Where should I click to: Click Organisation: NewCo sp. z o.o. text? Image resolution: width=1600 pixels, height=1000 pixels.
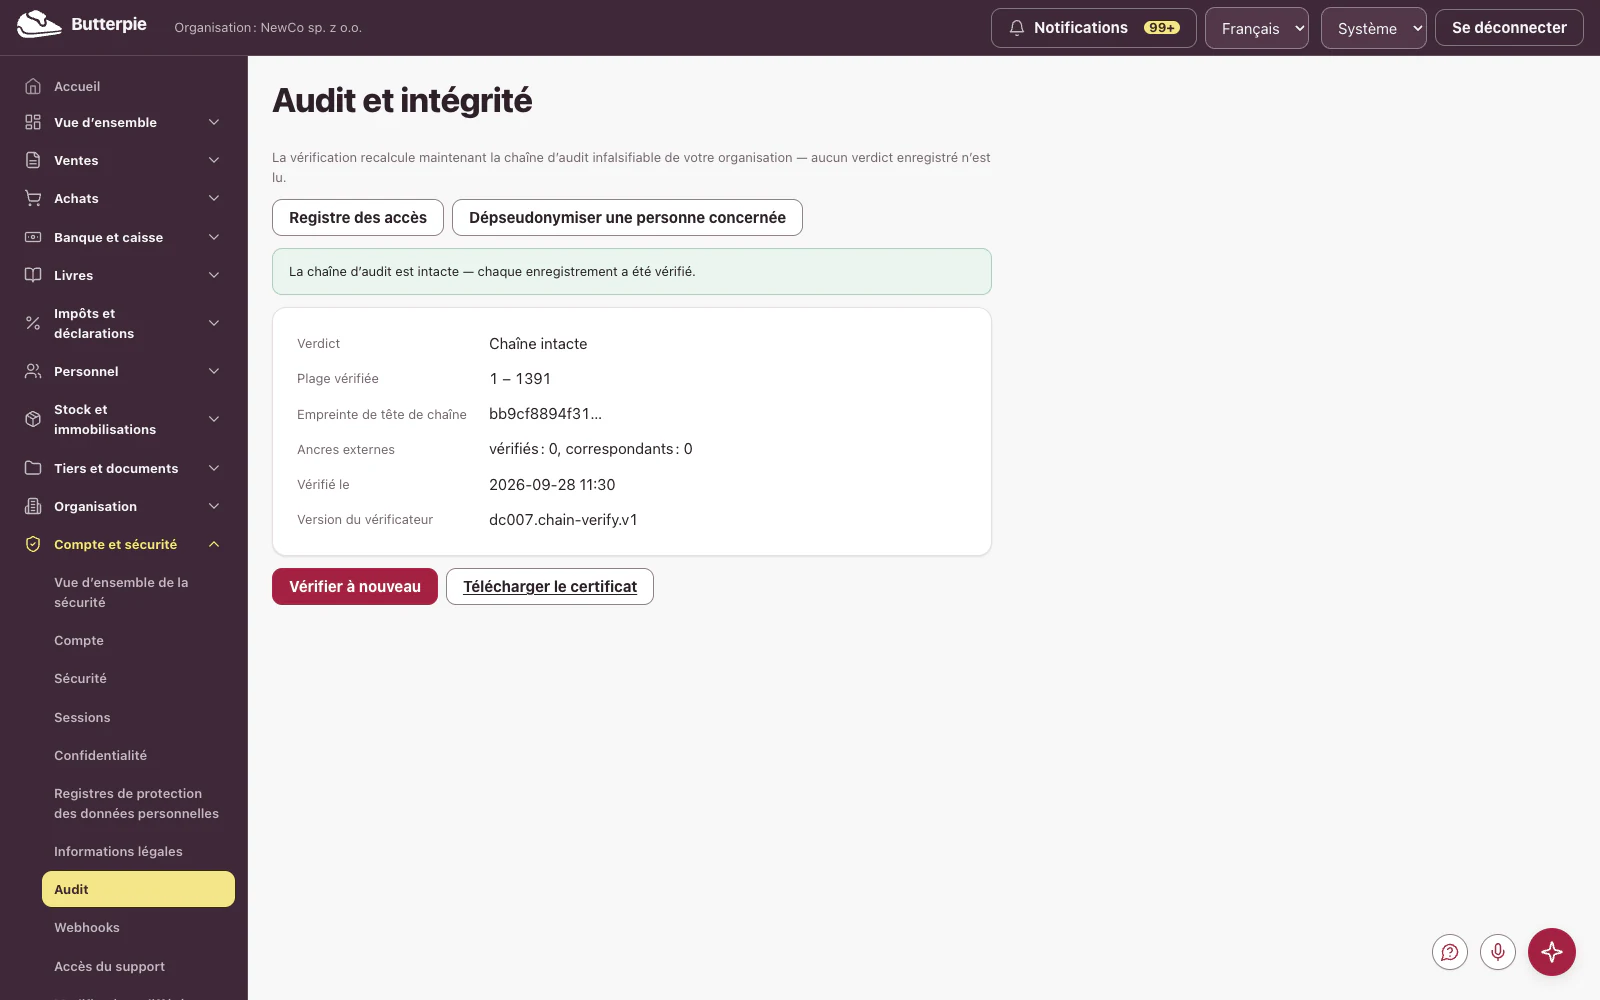point(268,28)
